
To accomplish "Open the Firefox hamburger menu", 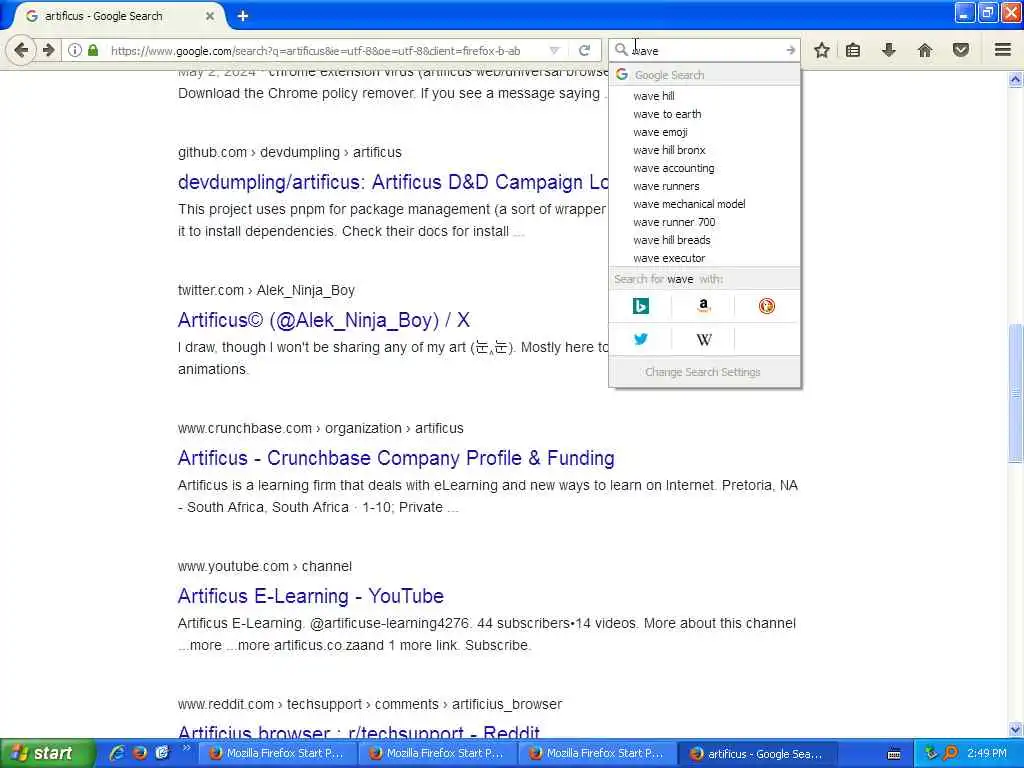I will (x=1003, y=50).
